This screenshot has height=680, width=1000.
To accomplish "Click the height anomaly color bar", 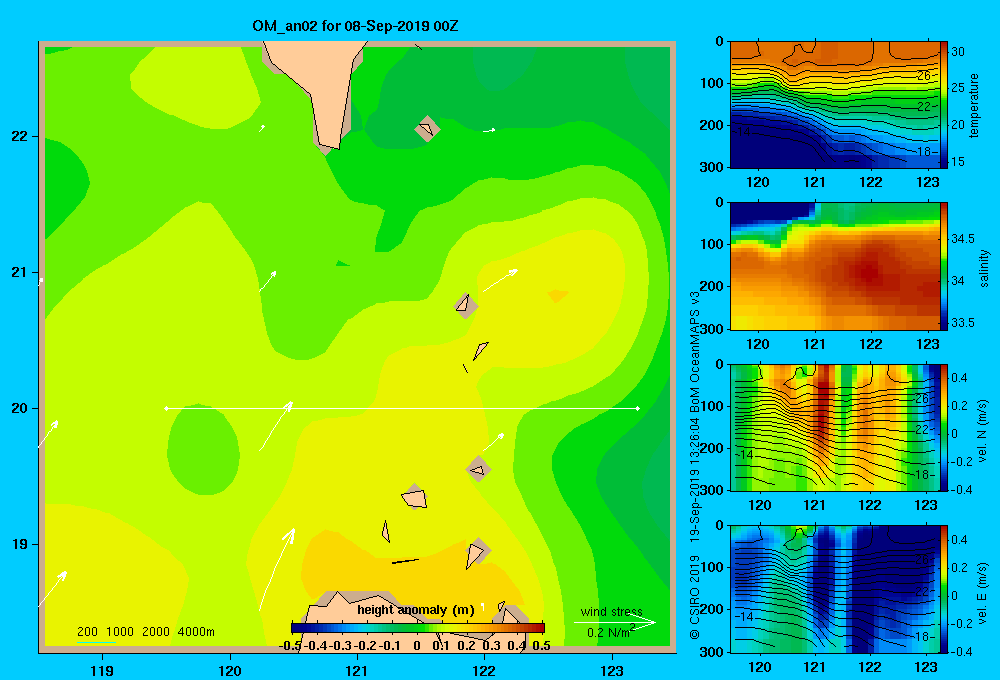I will coord(418,628).
